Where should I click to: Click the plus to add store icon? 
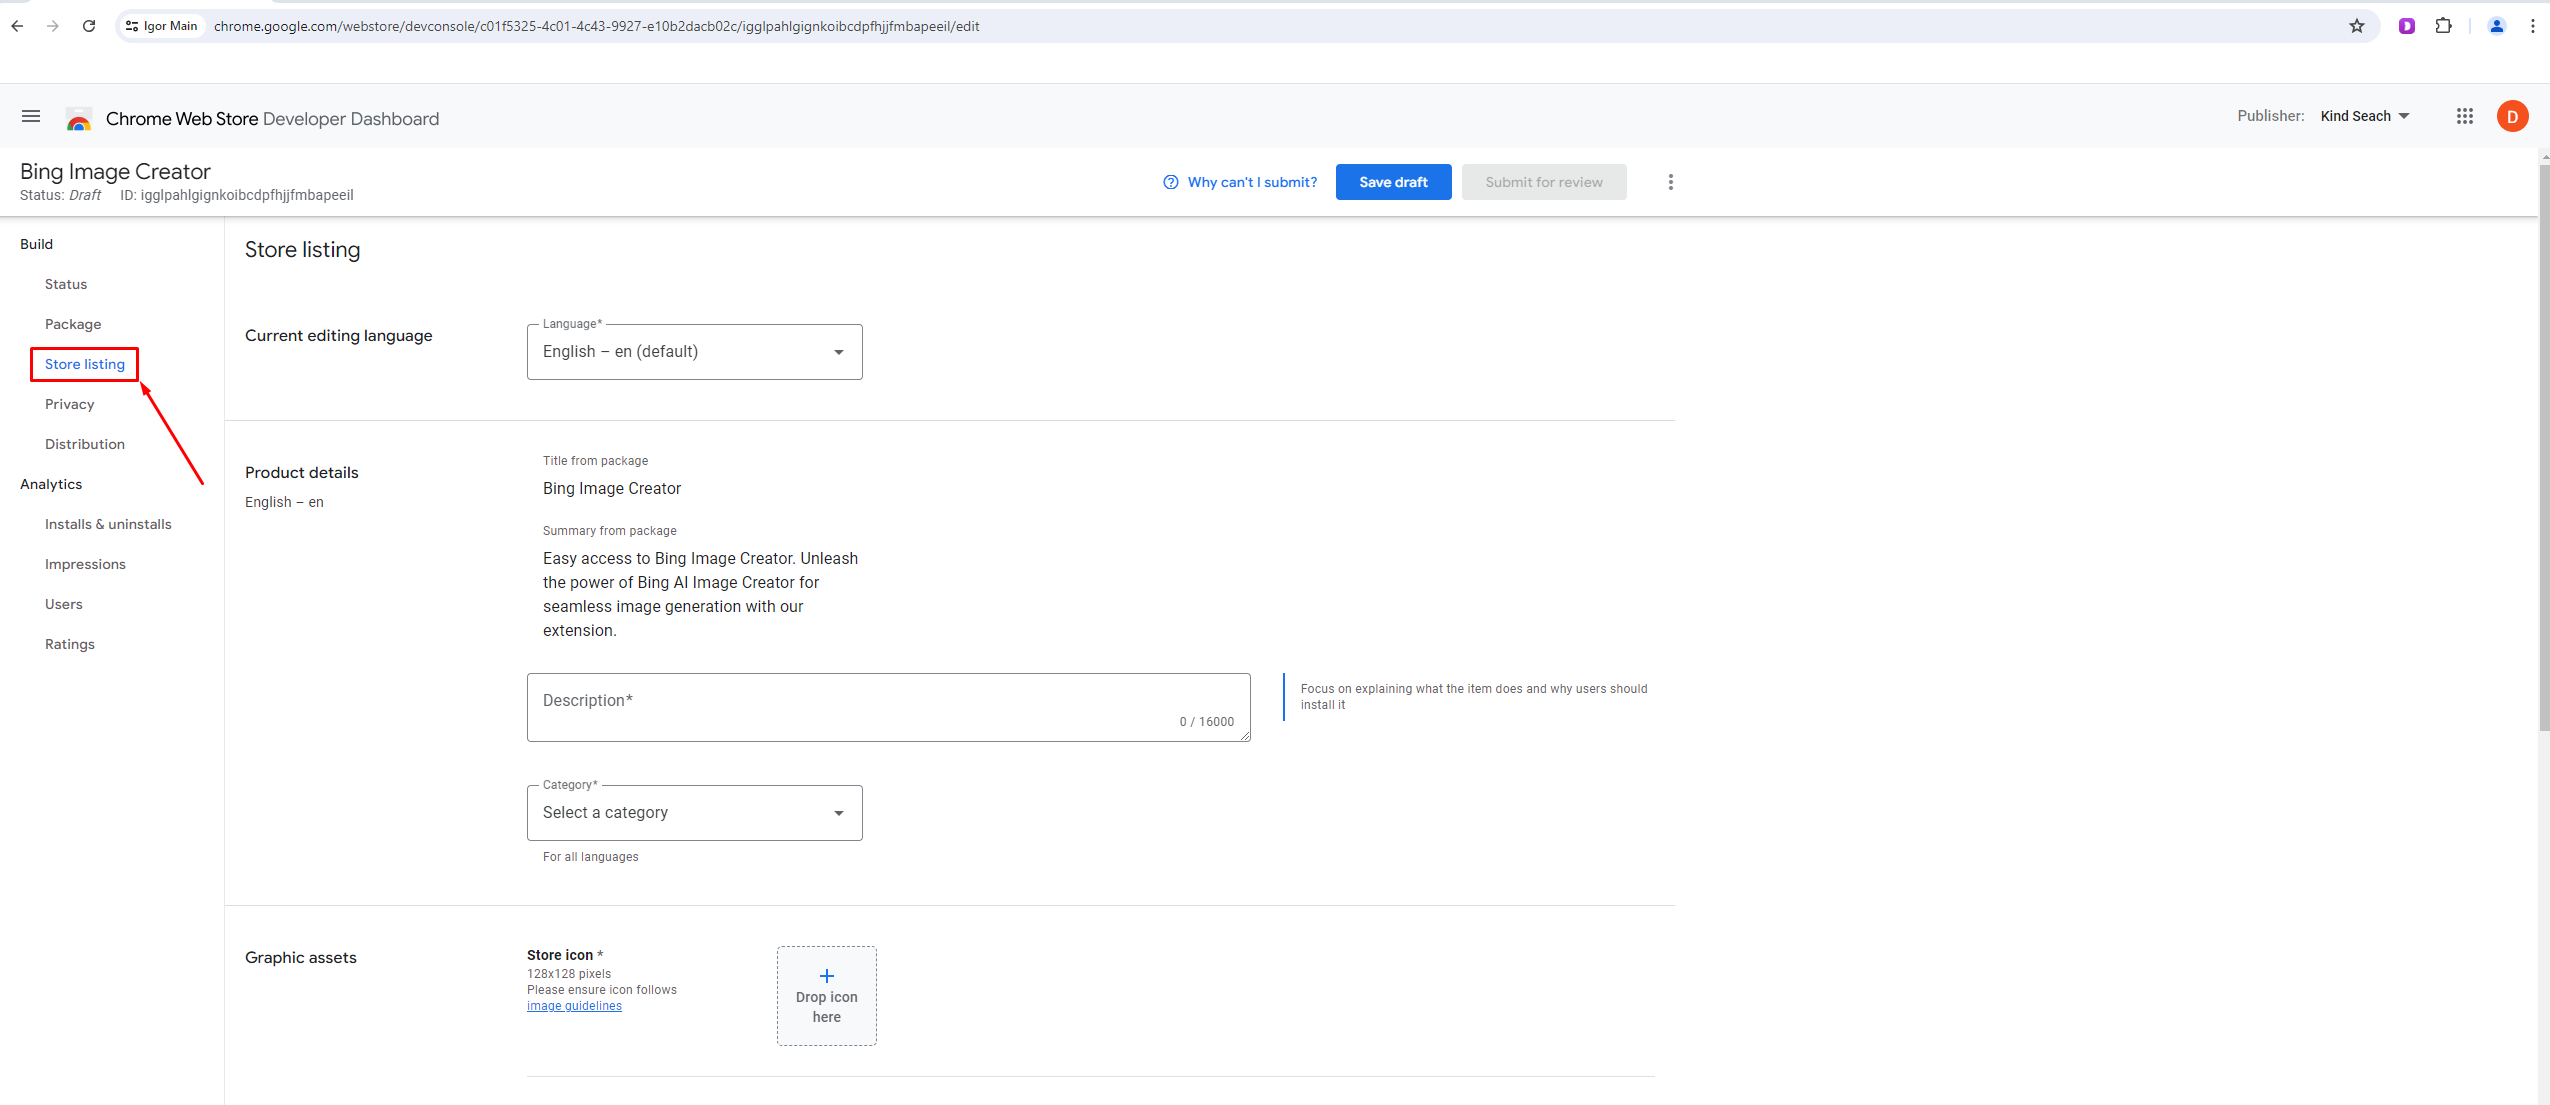[826, 976]
